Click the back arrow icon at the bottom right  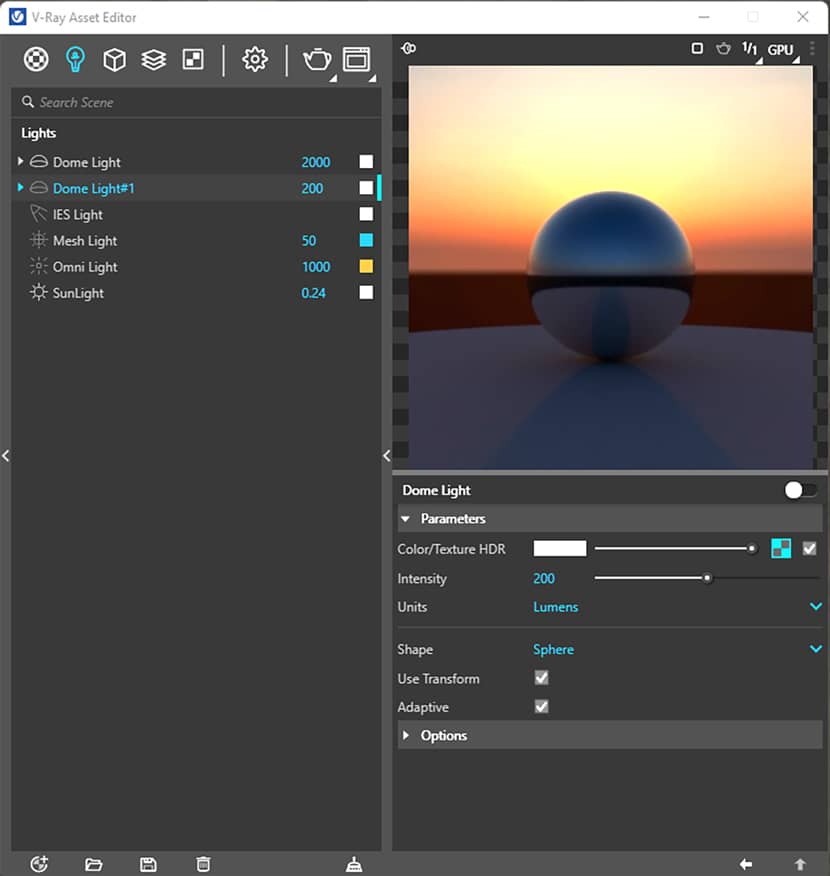click(746, 864)
